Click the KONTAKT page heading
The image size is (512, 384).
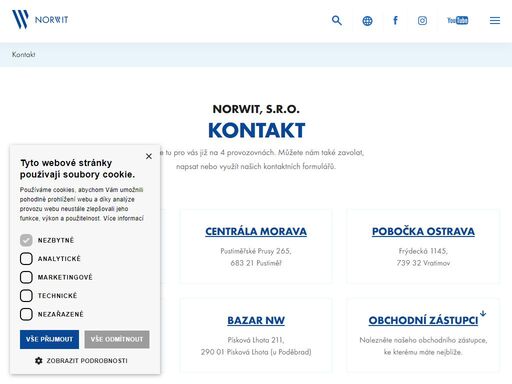coord(257,130)
